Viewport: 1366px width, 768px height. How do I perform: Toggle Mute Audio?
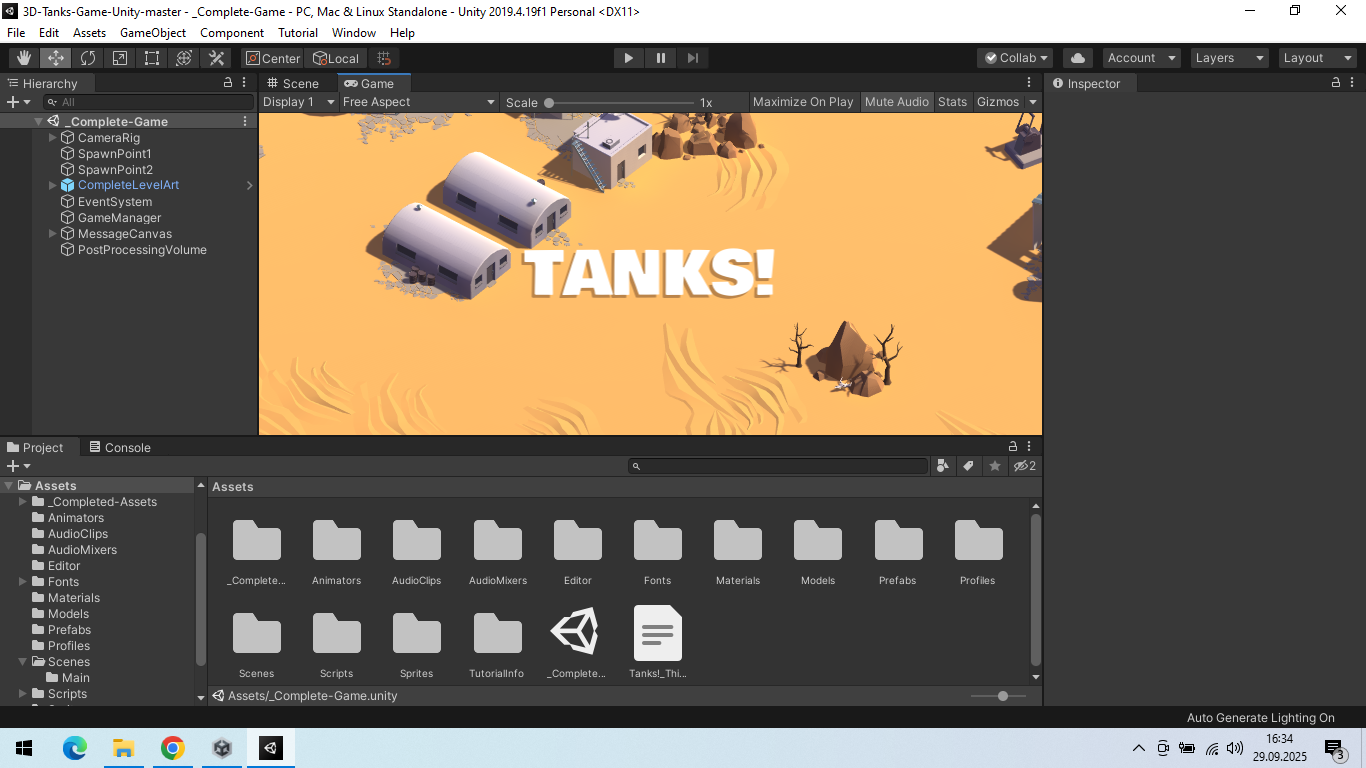click(x=896, y=102)
